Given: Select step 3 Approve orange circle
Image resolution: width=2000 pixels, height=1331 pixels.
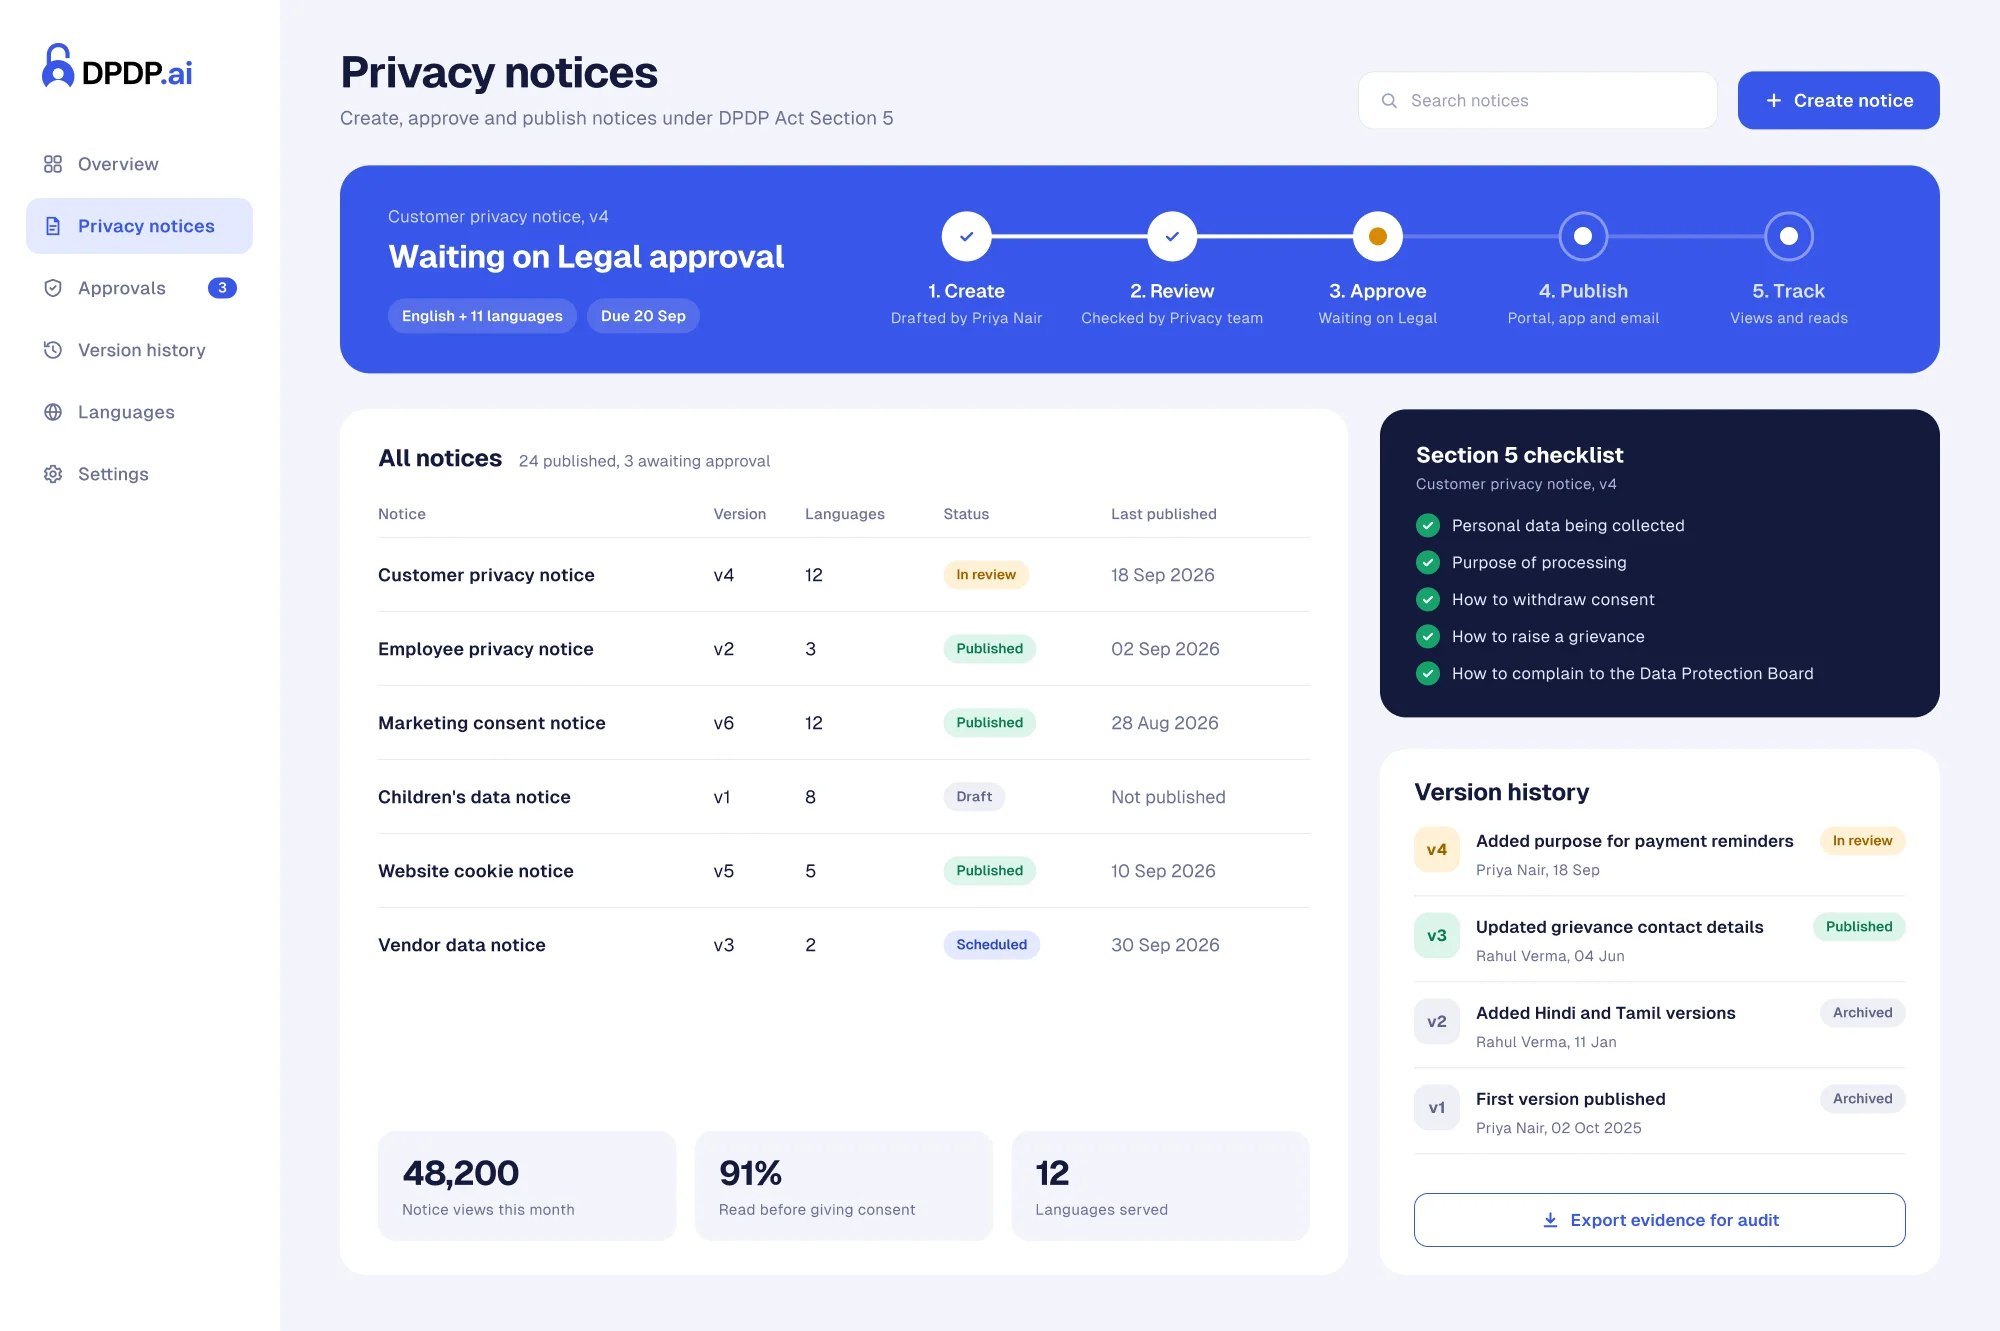Looking at the screenshot, I should 1378,237.
